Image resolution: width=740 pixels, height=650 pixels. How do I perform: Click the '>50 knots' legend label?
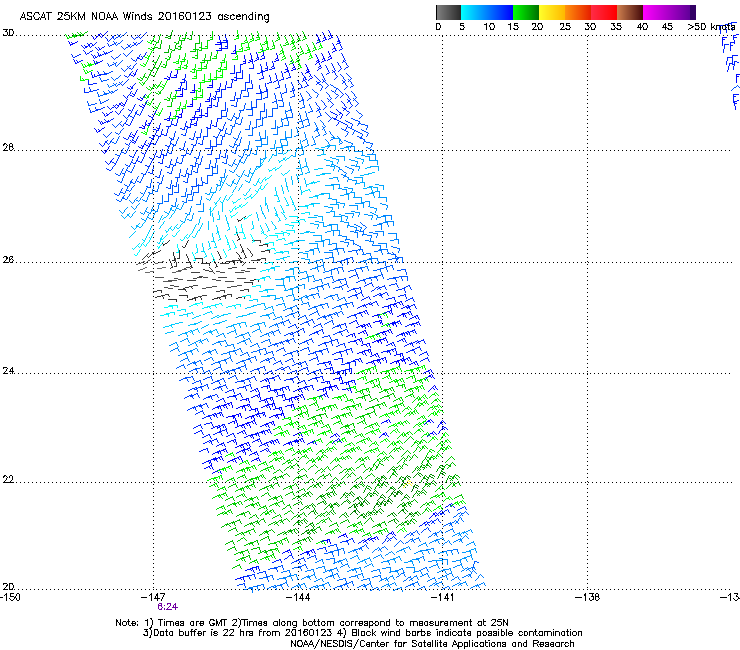711,27
